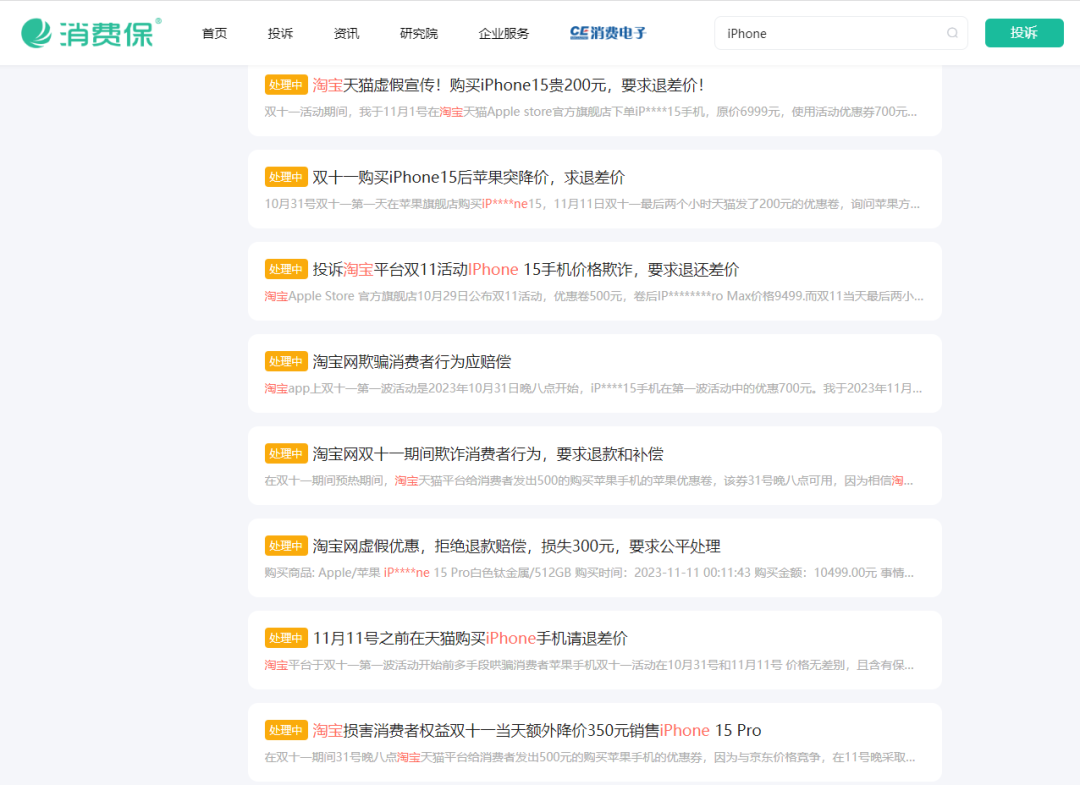Click 处理中 badge on 天猫购买iPhone请退差价 complaint
Viewport: 1080px width, 785px height.
point(286,639)
